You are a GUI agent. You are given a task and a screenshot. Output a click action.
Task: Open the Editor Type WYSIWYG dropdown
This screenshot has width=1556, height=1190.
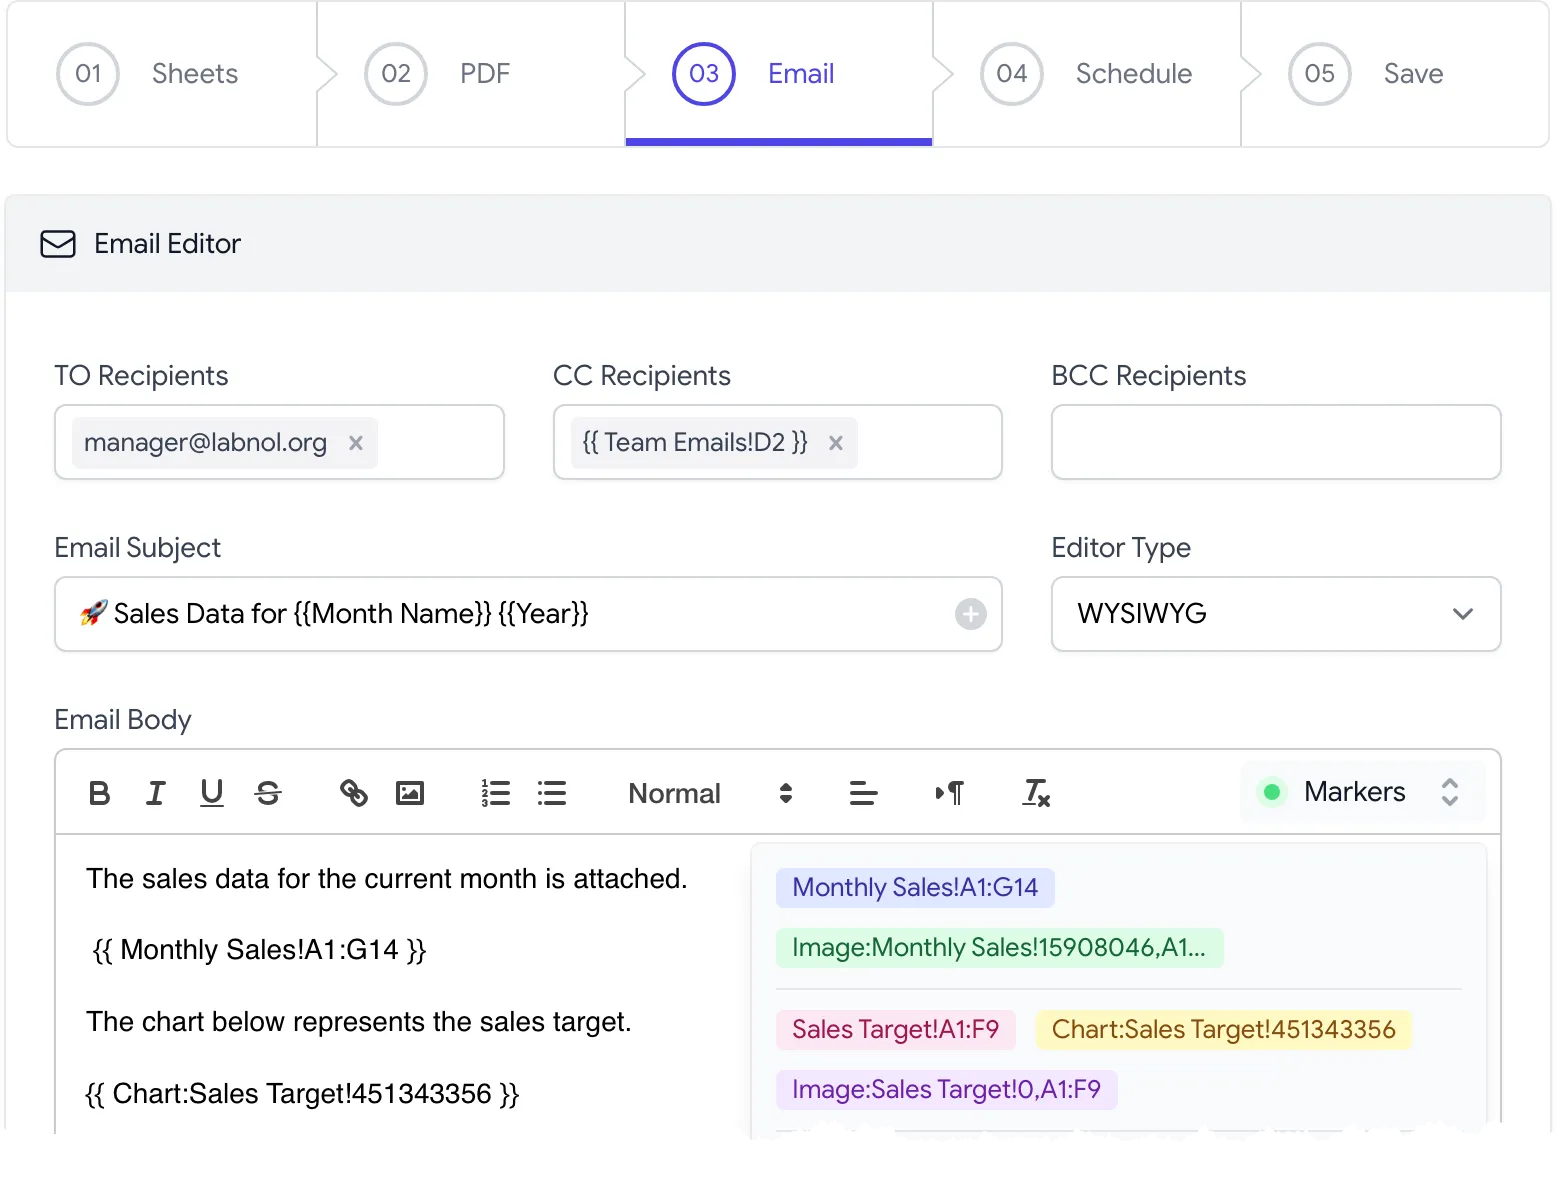tap(1275, 614)
